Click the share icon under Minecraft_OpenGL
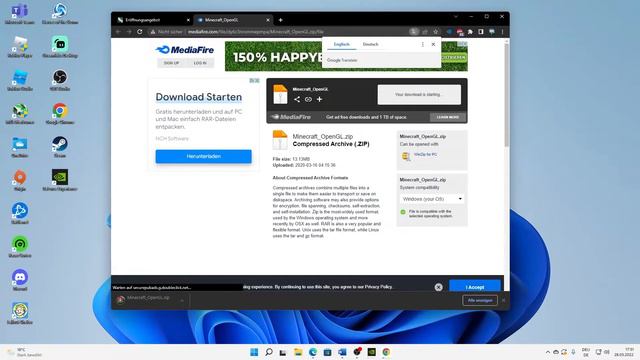The width and height of the screenshot is (640, 360). (297, 99)
